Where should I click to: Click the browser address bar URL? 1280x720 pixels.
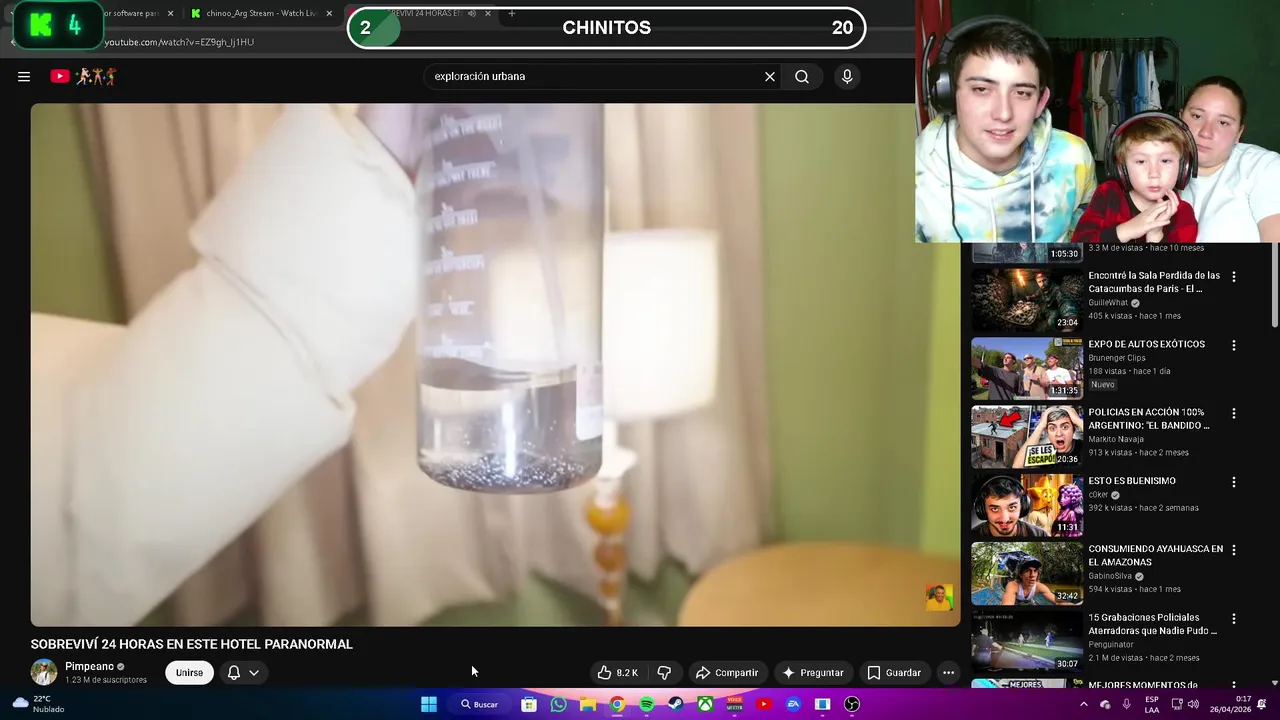179,42
